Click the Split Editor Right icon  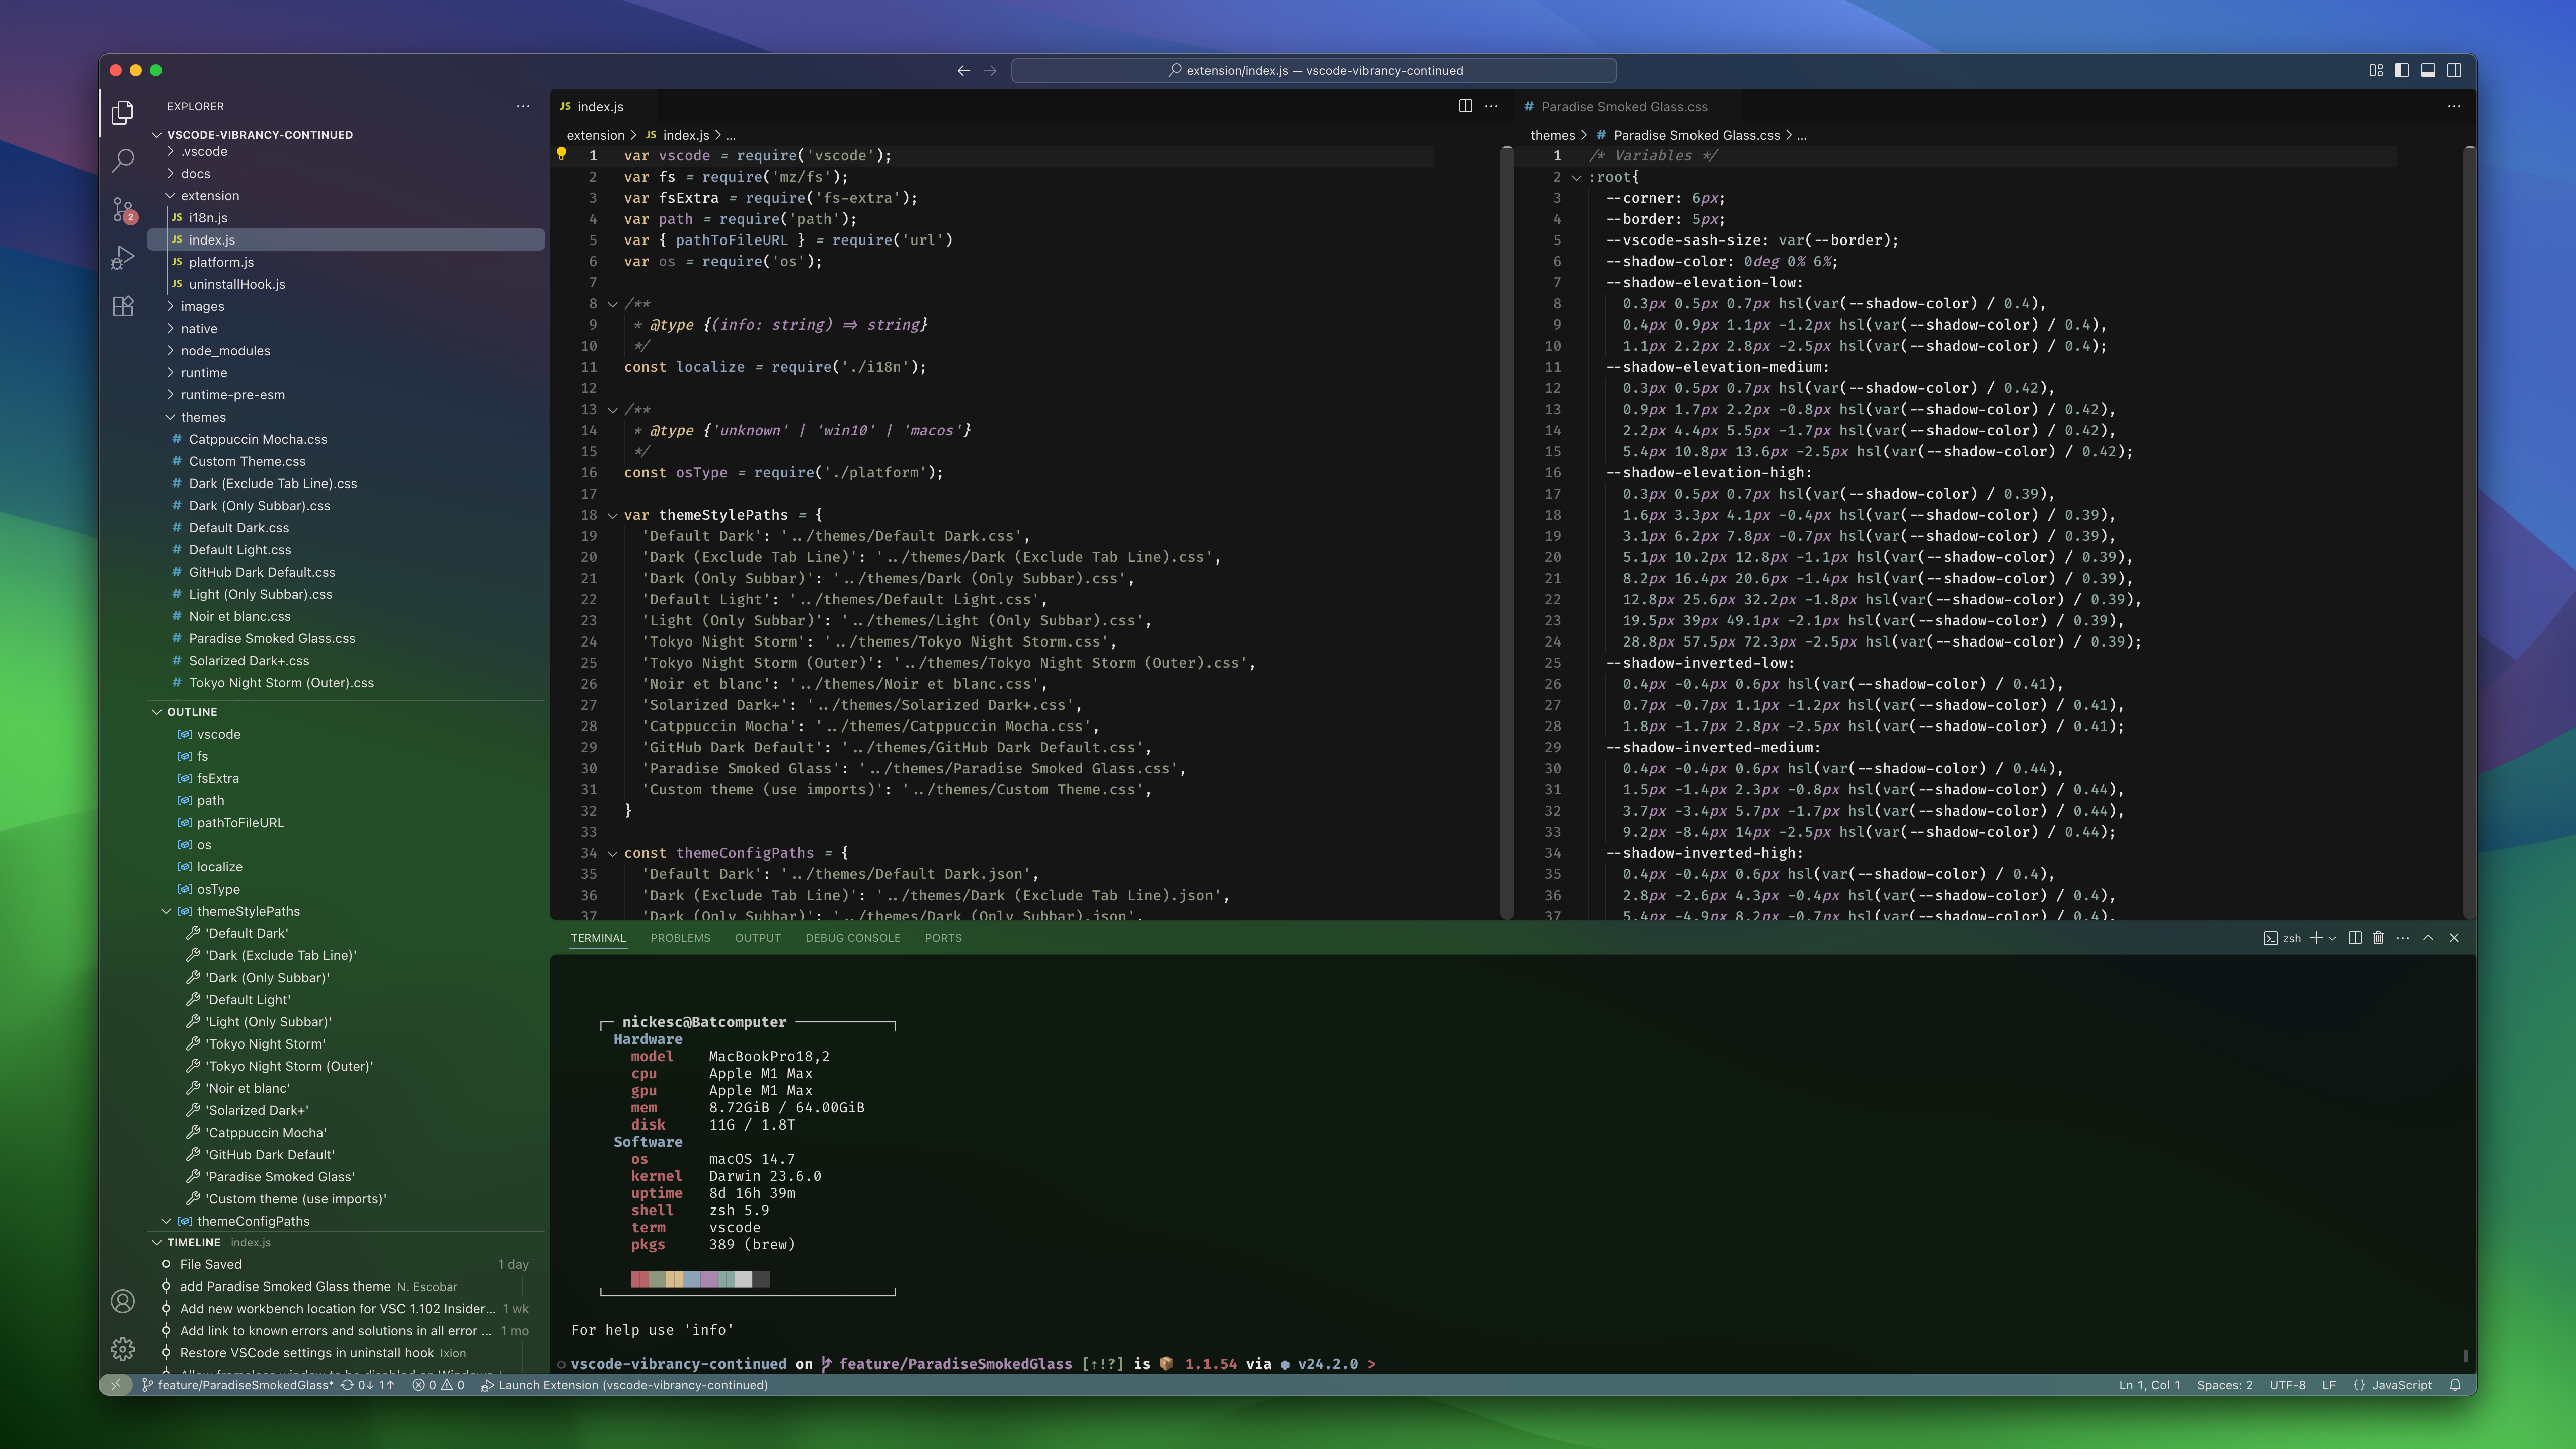[1465, 106]
